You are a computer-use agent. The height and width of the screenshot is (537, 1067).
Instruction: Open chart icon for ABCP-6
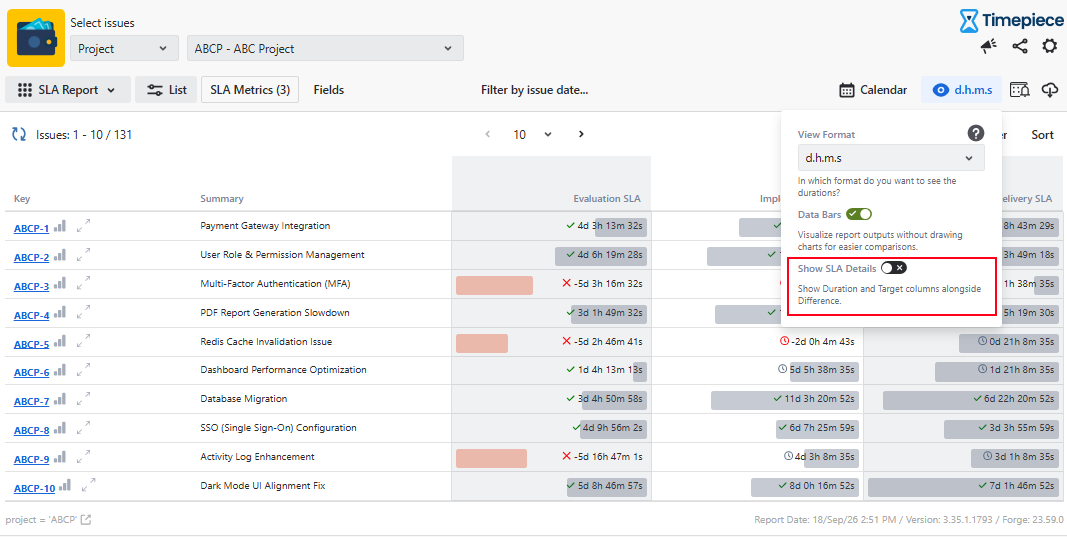point(60,370)
